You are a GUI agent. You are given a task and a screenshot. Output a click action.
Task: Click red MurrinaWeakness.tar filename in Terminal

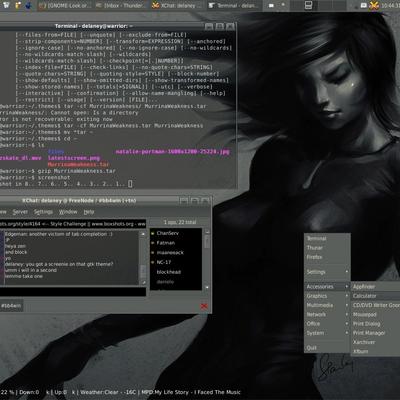pyautogui.click(x=78, y=164)
